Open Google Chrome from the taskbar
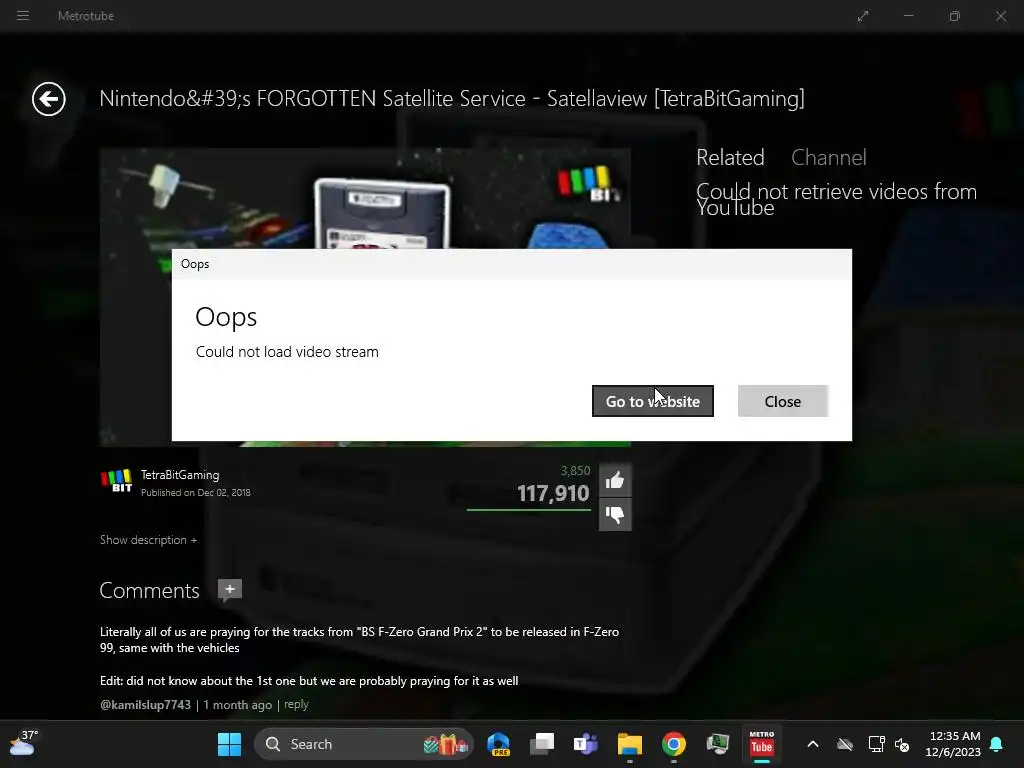Viewport: 1024px width, 768px height. coord(674,744)
